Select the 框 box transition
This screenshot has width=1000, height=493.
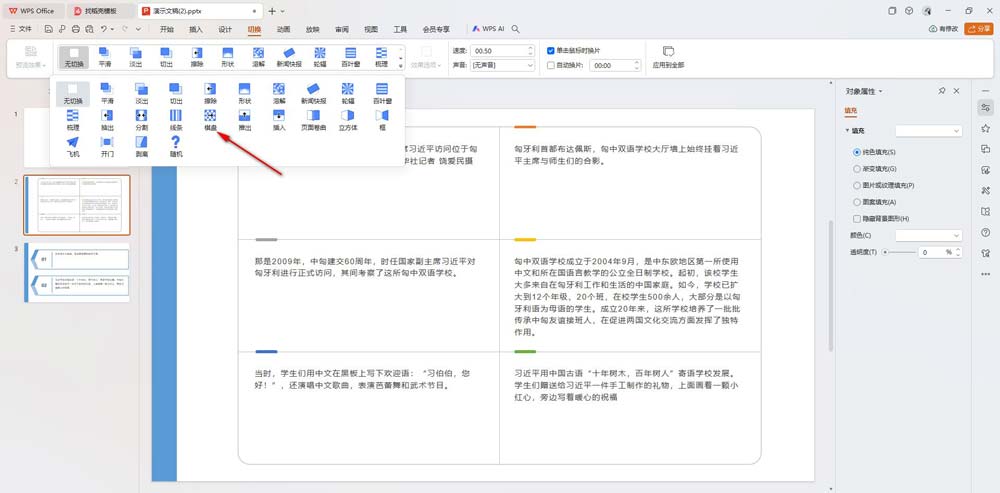pos(382,119)
